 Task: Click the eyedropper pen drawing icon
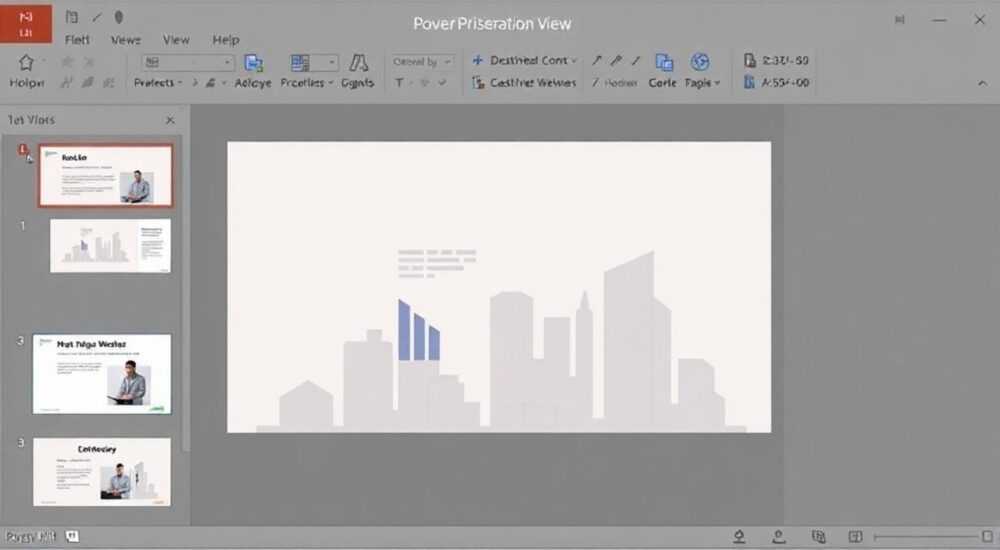[x=616, y=61]
